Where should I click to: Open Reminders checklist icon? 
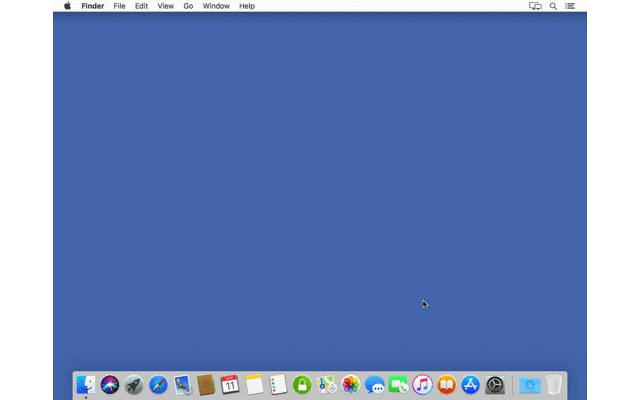point(278,384)
